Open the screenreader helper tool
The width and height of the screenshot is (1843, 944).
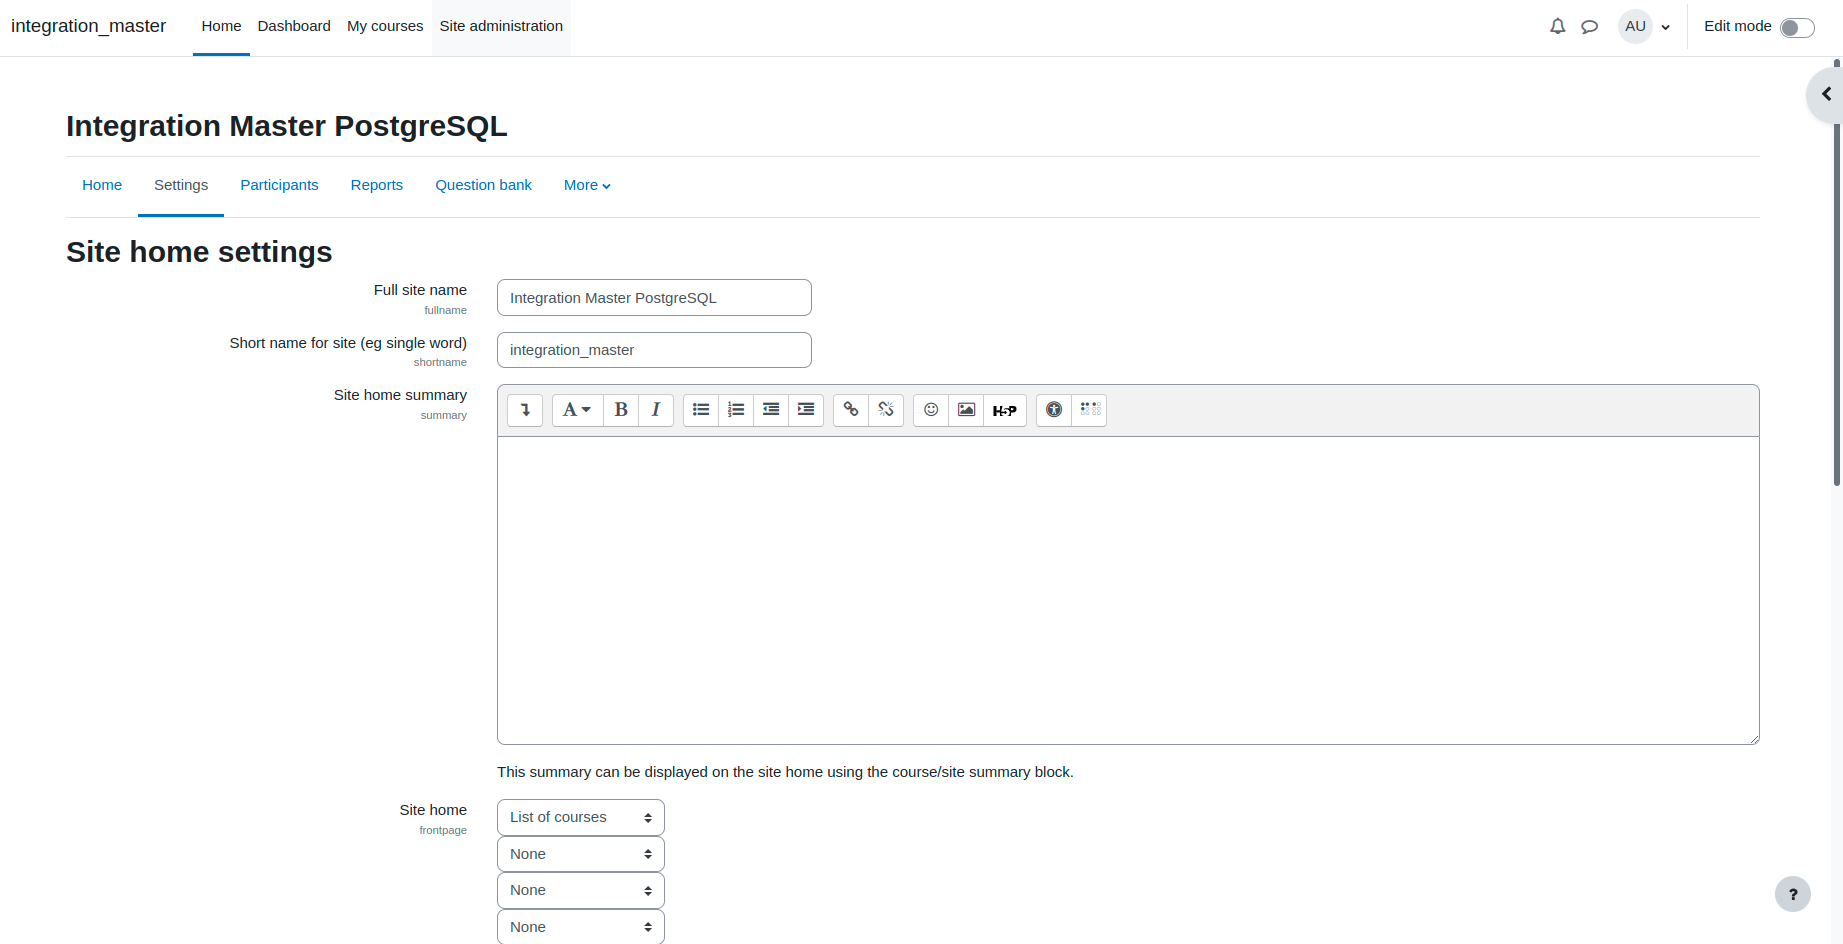[1090, 410]
